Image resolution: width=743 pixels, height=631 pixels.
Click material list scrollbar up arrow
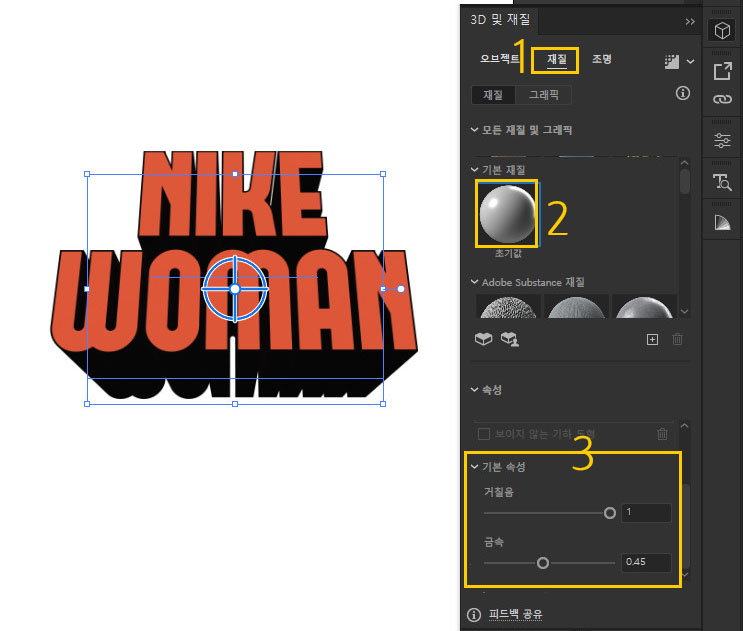pyautogui.click(x=684, y=162)
